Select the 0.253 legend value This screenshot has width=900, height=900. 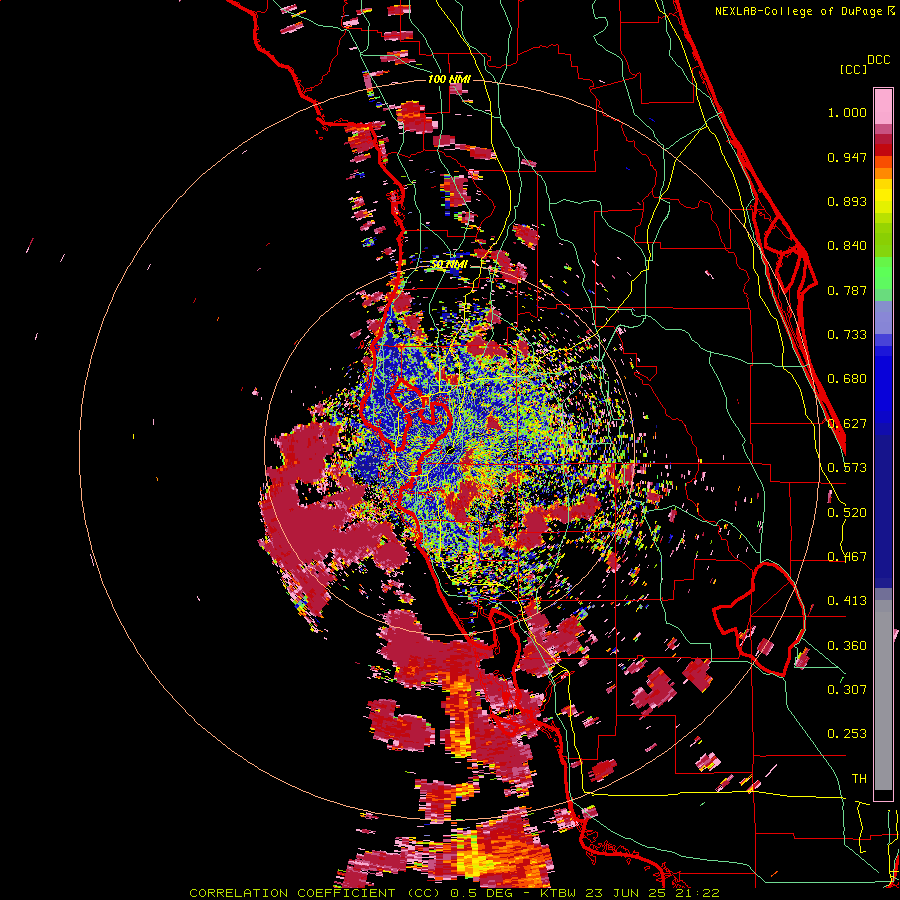tap(847, 734)
